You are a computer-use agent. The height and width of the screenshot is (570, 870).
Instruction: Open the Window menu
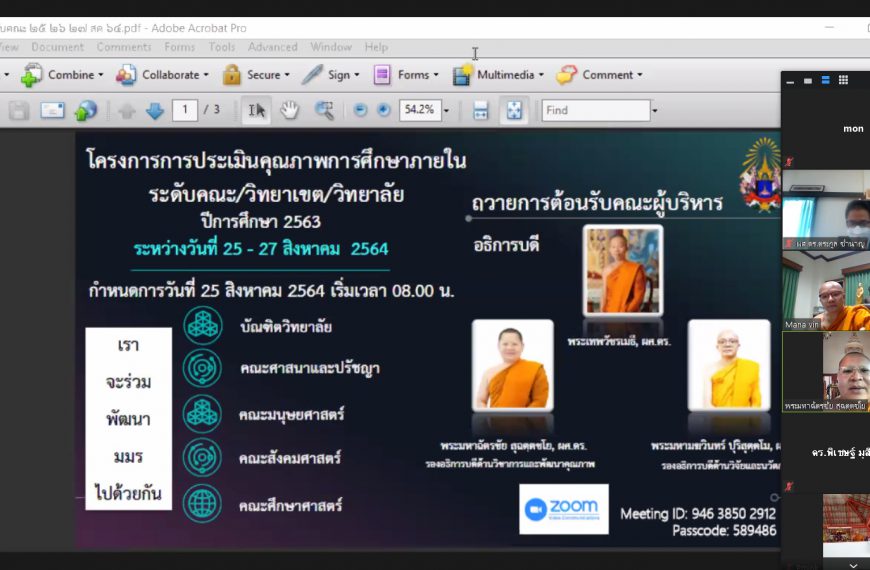click(x=331, y=47)
